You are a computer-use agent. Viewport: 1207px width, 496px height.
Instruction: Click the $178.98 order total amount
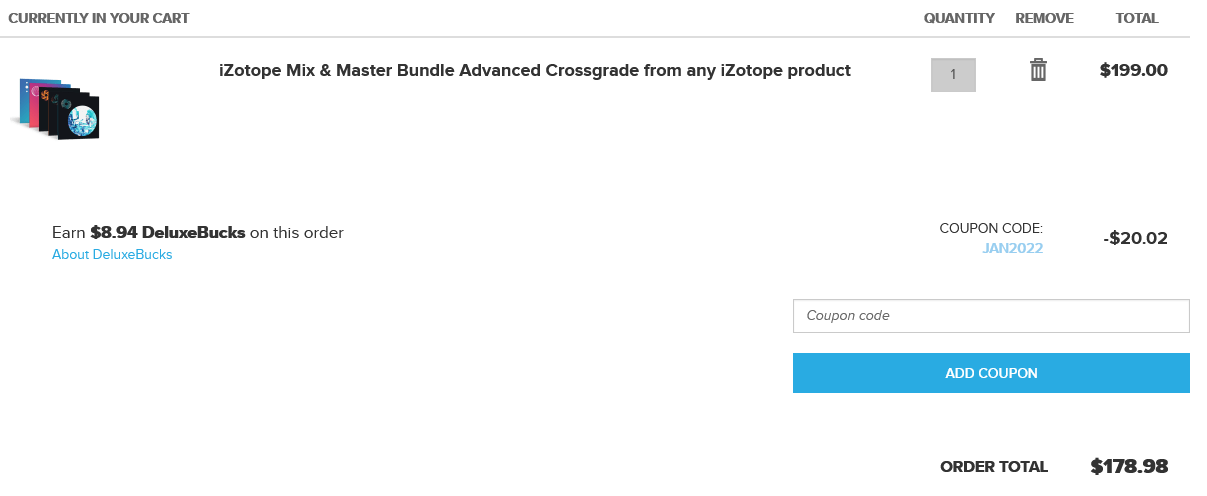[1129, 467]
